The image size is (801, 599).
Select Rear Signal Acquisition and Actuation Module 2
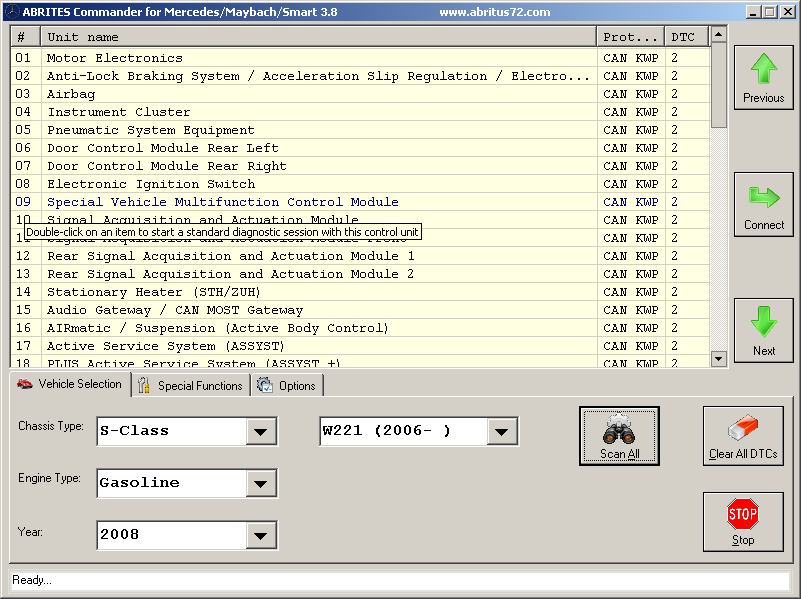tap(360, 274)
